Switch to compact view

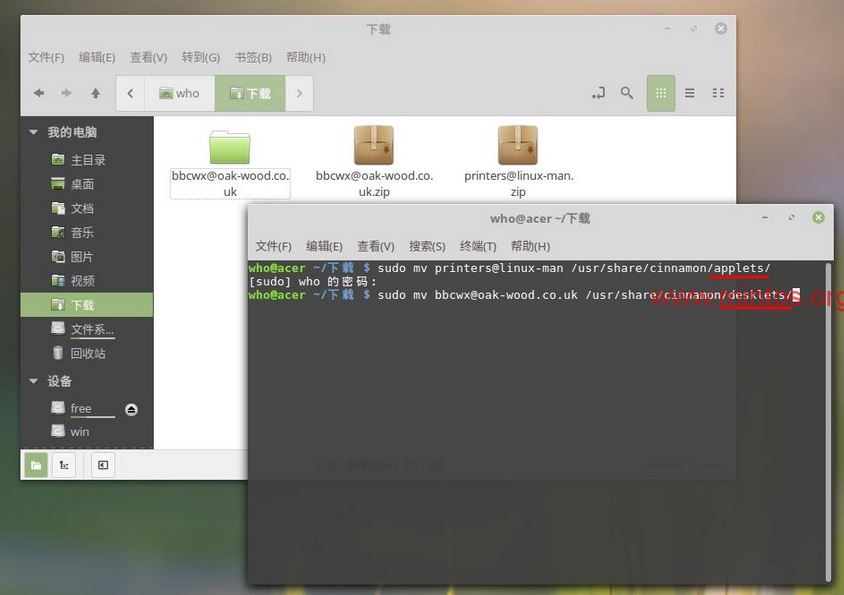pyautogui.click(x=718, y=93)
